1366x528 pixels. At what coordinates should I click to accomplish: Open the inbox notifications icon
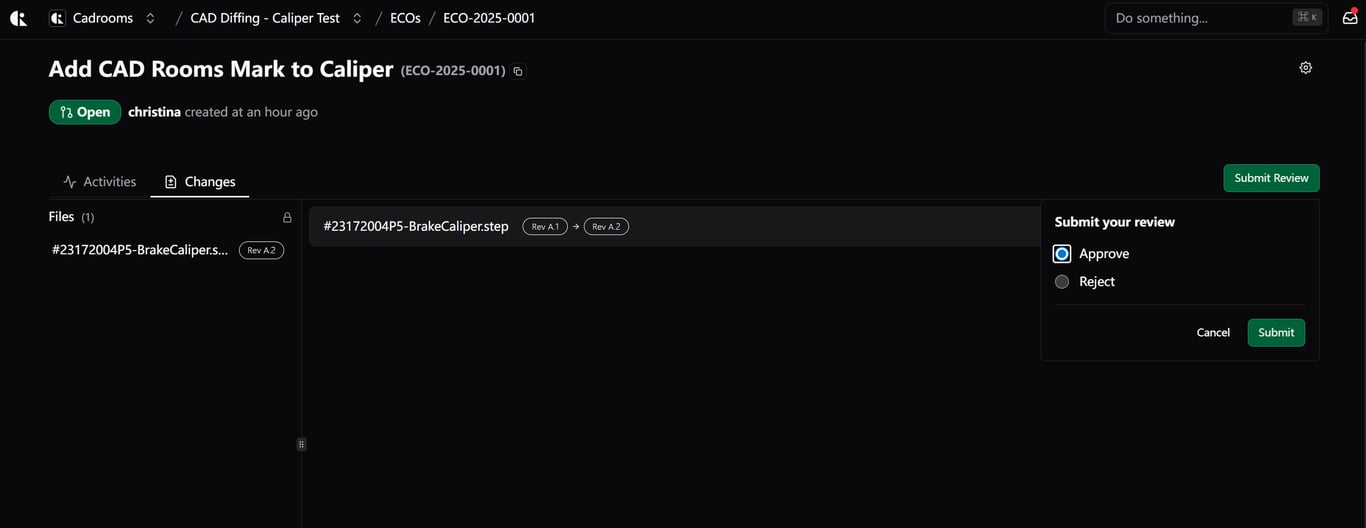tap(1350, 17)
